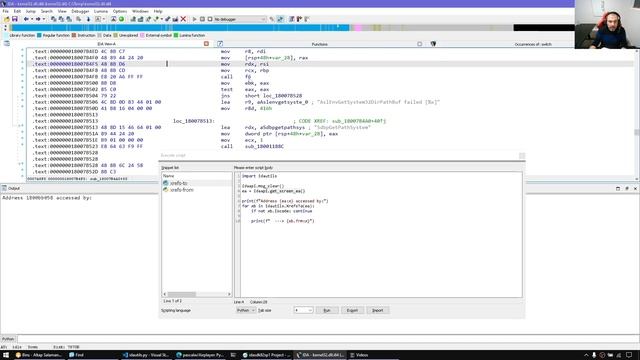Select the xrefs-from snippet
Image resolution: width=640 pixels, height=360 pixels.
(x=197, y=190)
